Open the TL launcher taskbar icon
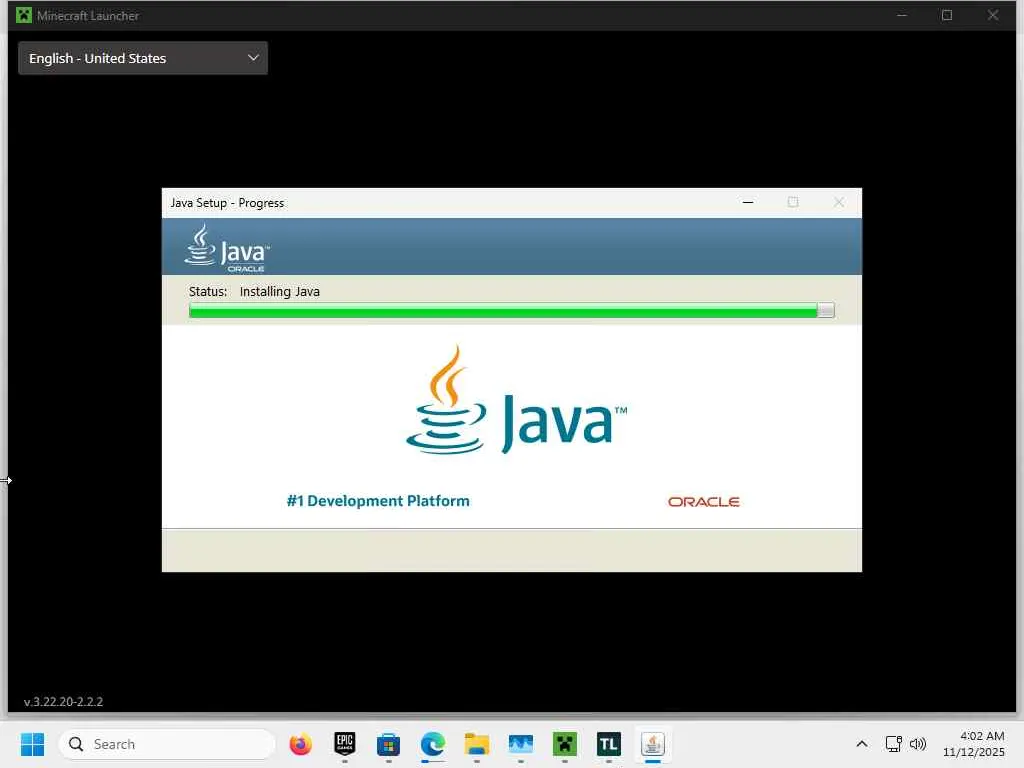 coord(609,744)
